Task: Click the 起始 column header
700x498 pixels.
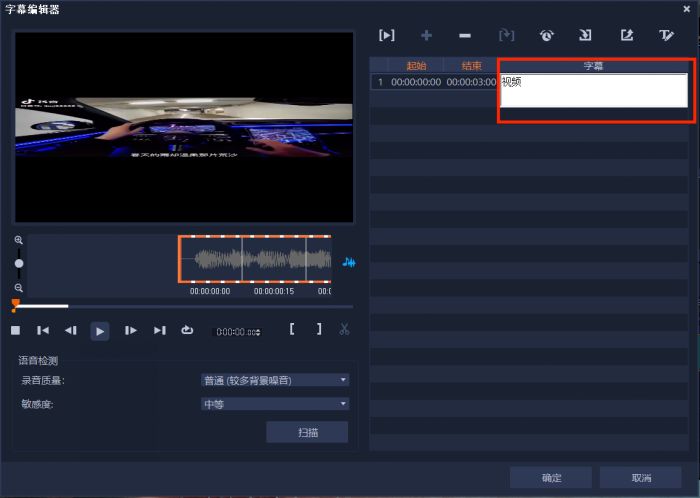Action: pos(416,66)
